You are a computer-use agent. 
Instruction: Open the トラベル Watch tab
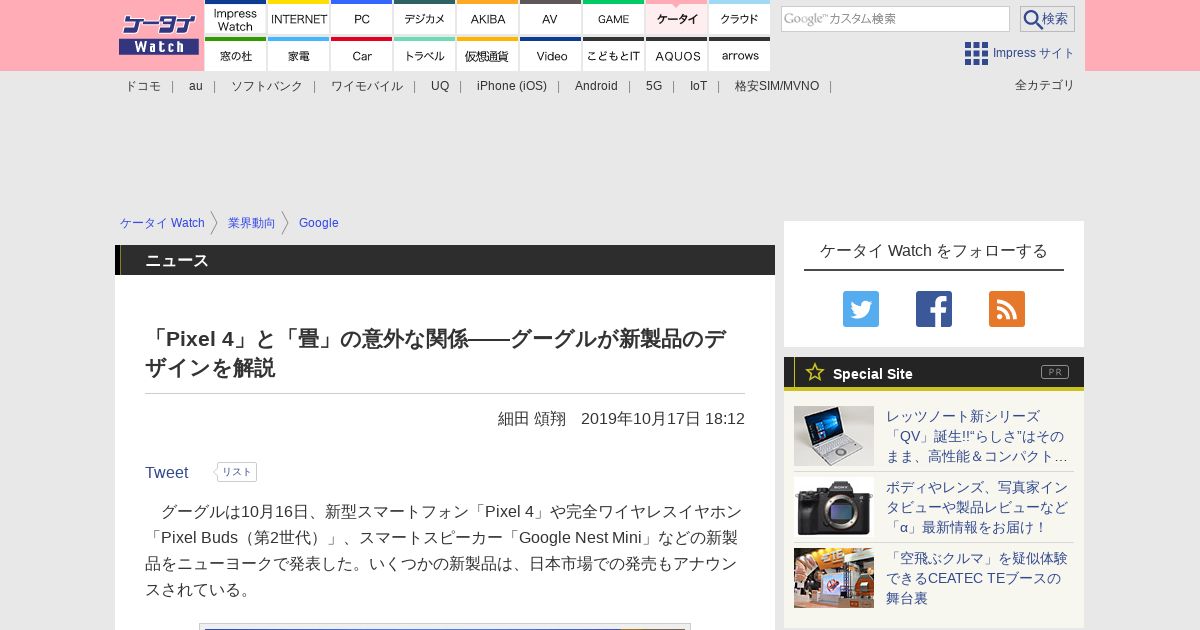tap(425, 55)
